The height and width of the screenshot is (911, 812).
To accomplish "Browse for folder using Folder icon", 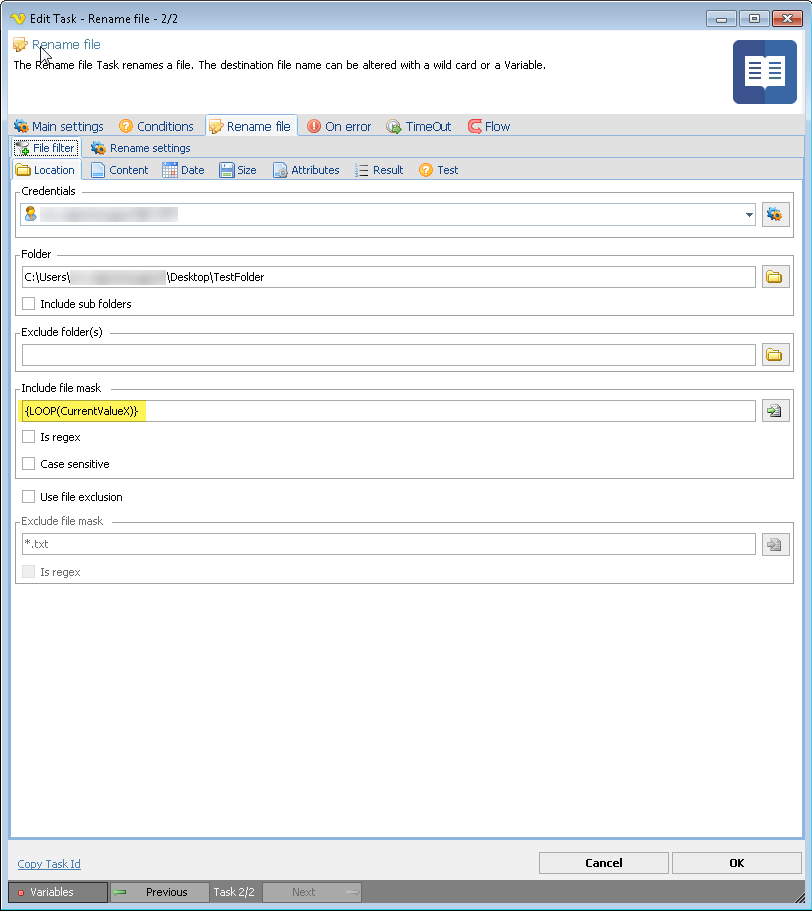I will pos(775,277).
